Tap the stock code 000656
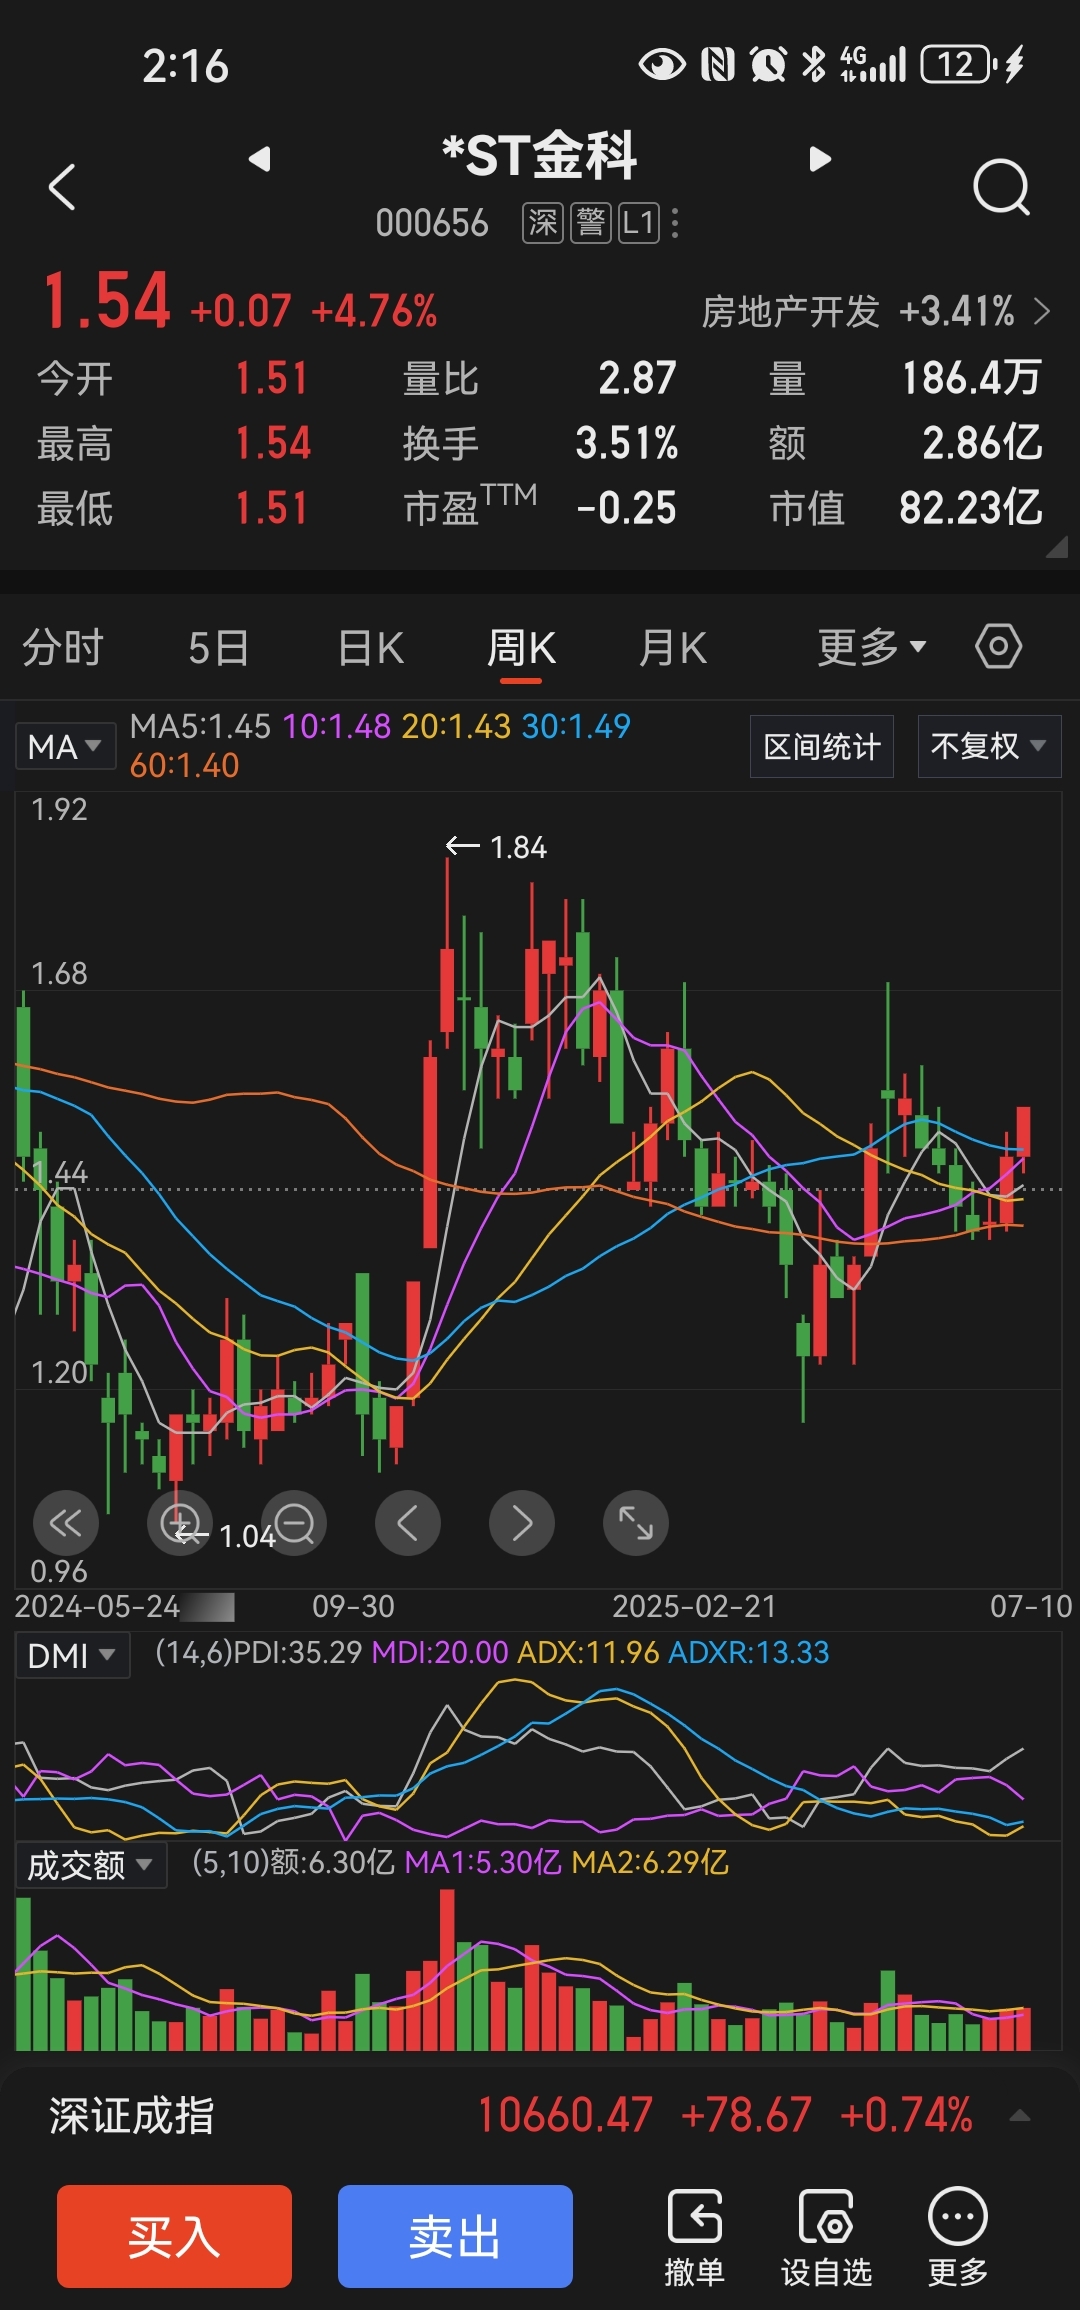The width and height of the screenshot is (1080, 2310). pyautogui.click(x=432, y=223)
